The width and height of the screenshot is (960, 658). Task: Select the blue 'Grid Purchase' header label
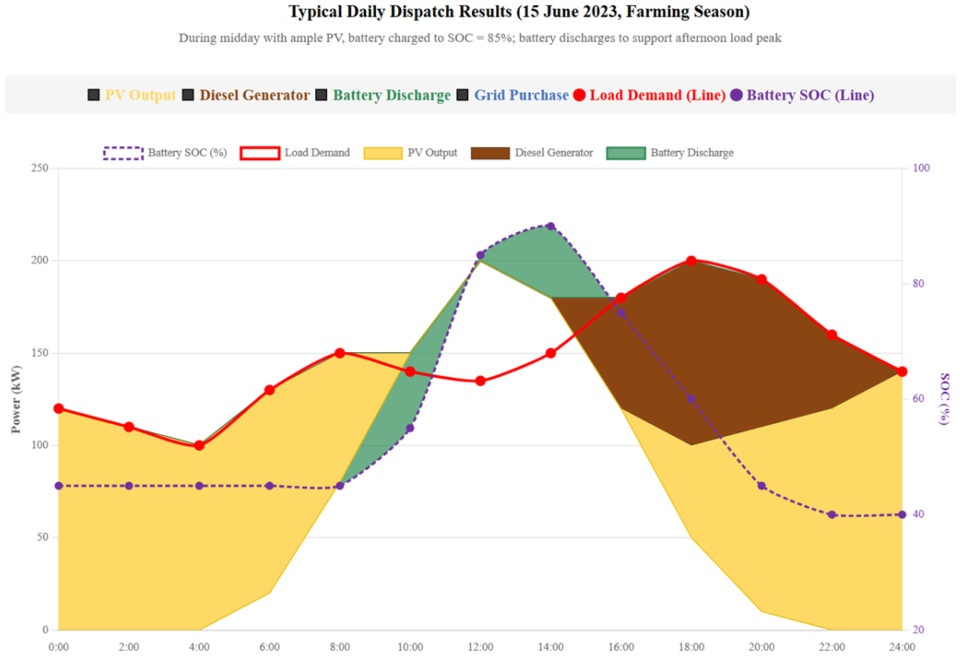522,95
